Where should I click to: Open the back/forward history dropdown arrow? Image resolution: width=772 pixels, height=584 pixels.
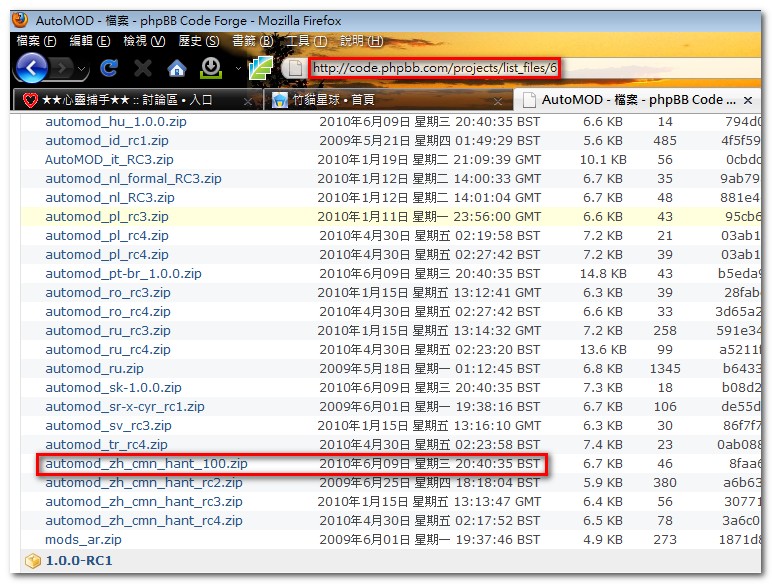[x=82, y=68]
